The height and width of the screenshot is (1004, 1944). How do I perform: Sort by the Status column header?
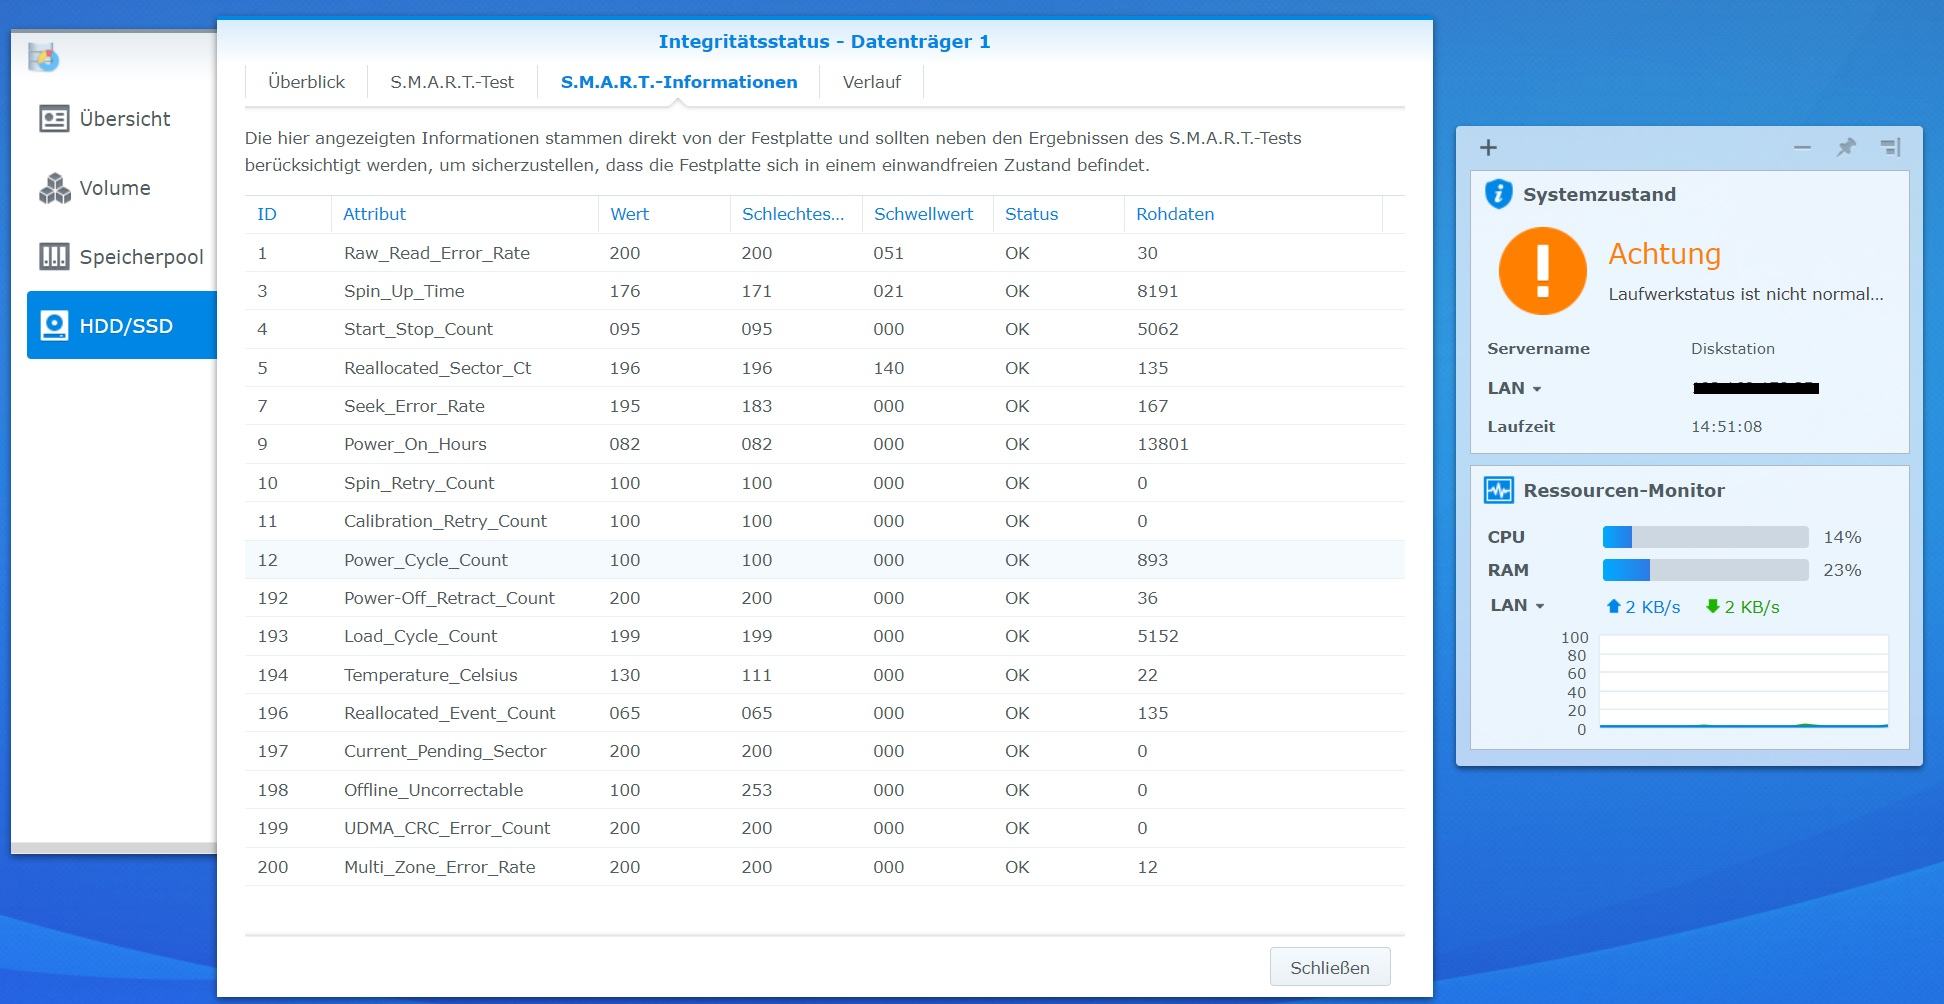(x=1059, y=214)
